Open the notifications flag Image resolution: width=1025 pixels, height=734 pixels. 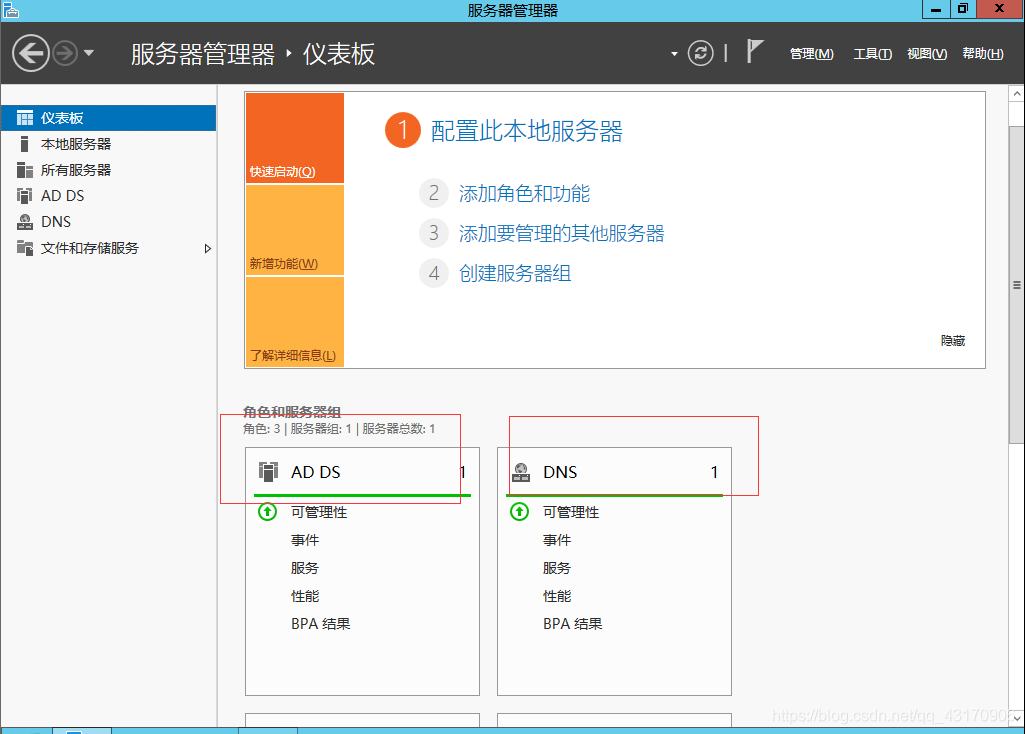tap(755, 52)
